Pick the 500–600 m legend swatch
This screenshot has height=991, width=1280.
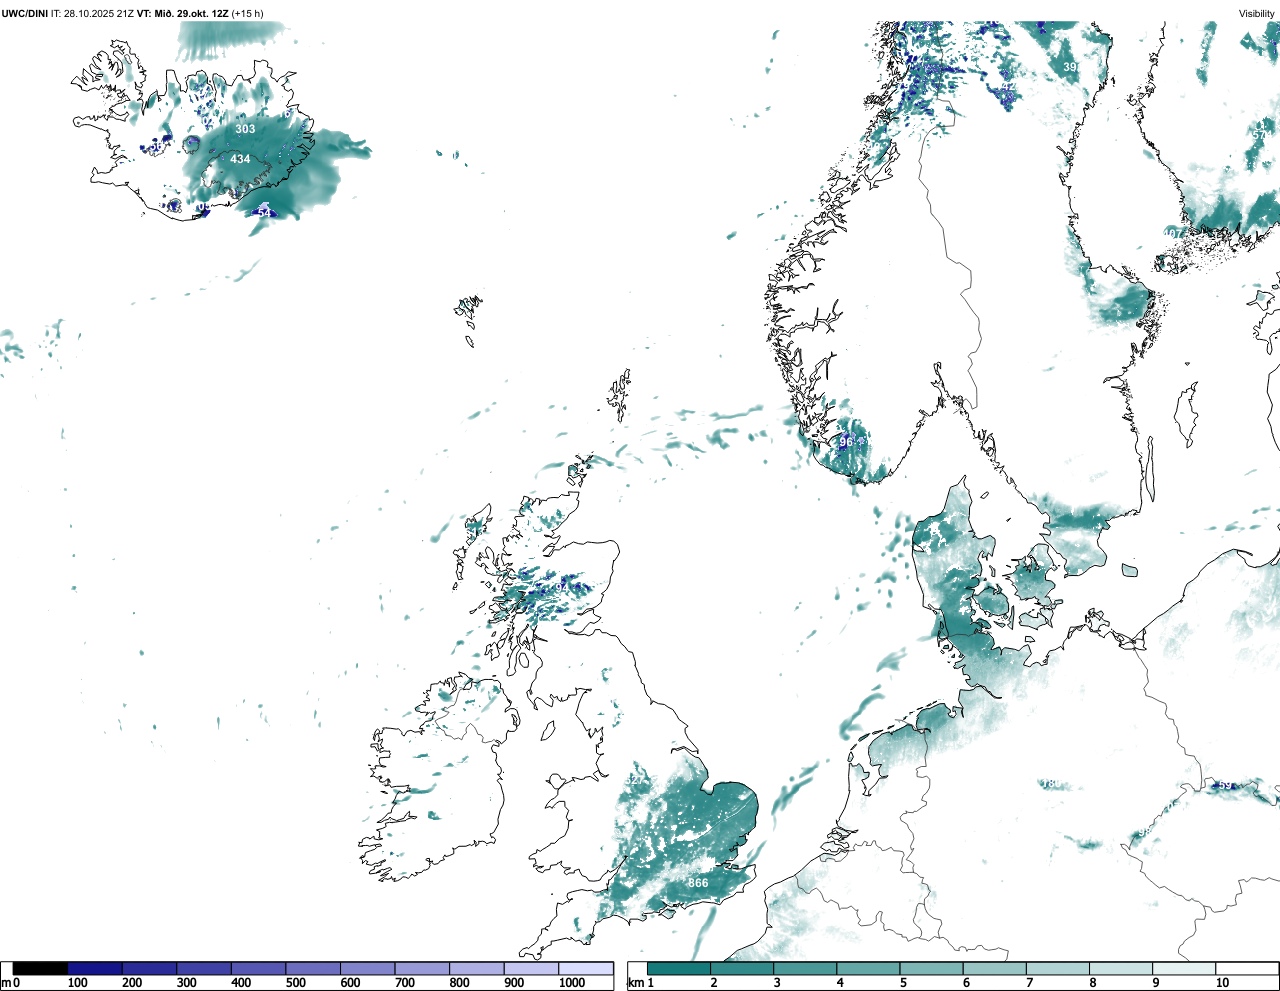[313, 968]
